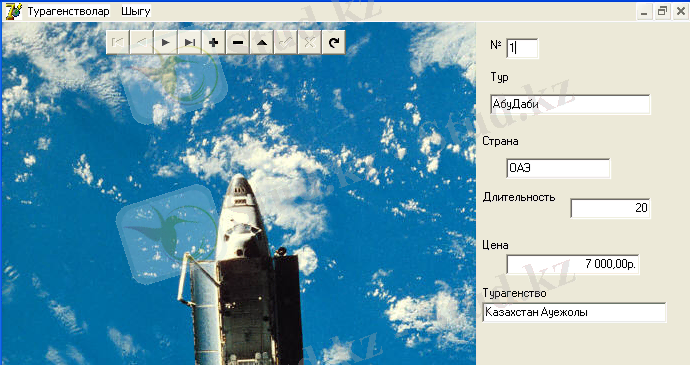Click the application icon in title bar
690x365 pixels.
pyautogui.click(x=13, y=11)
